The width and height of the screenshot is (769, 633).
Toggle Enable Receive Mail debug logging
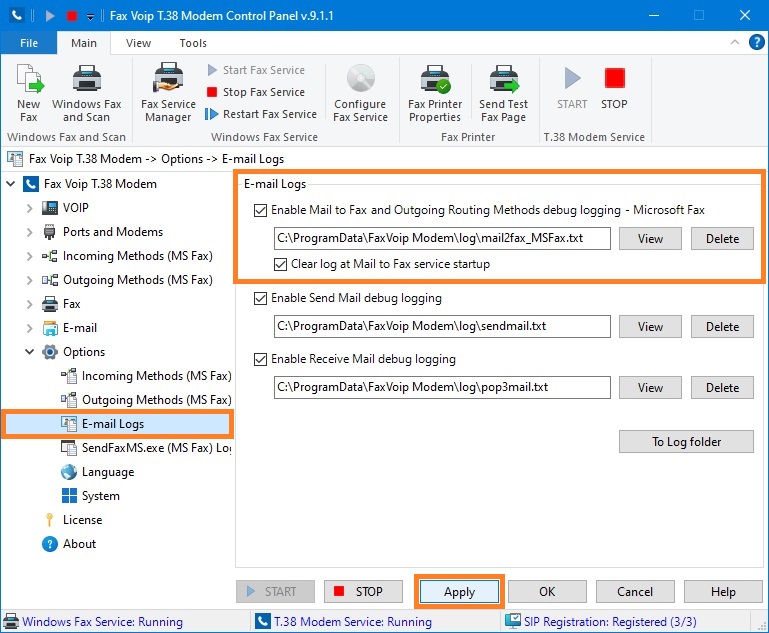260,359
